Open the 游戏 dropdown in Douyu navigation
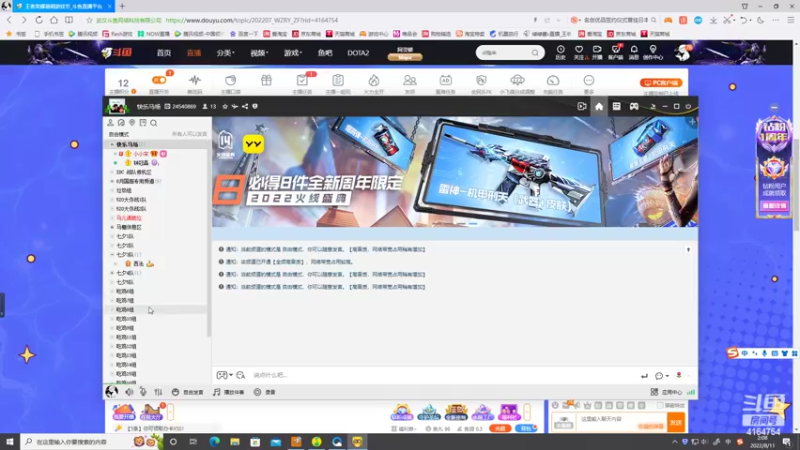This screenshot has width=800, height=450. (x=293, y=53)
